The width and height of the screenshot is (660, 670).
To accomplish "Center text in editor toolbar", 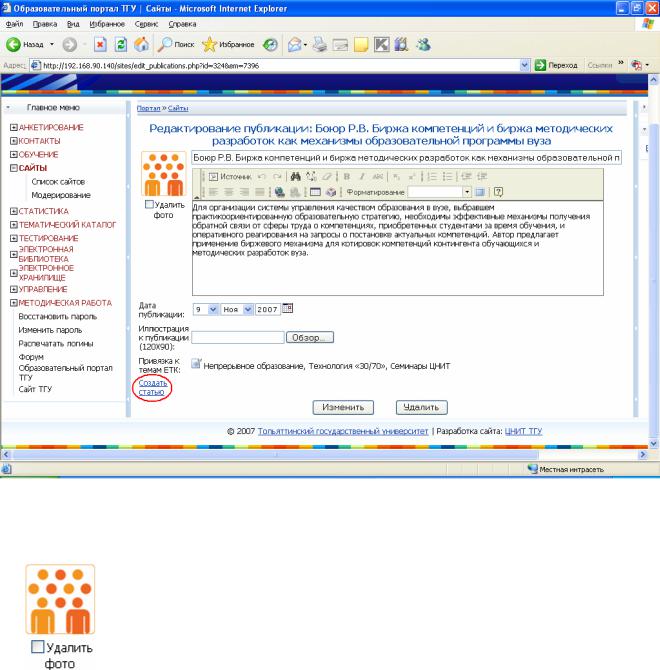I will tap(229, 192).
